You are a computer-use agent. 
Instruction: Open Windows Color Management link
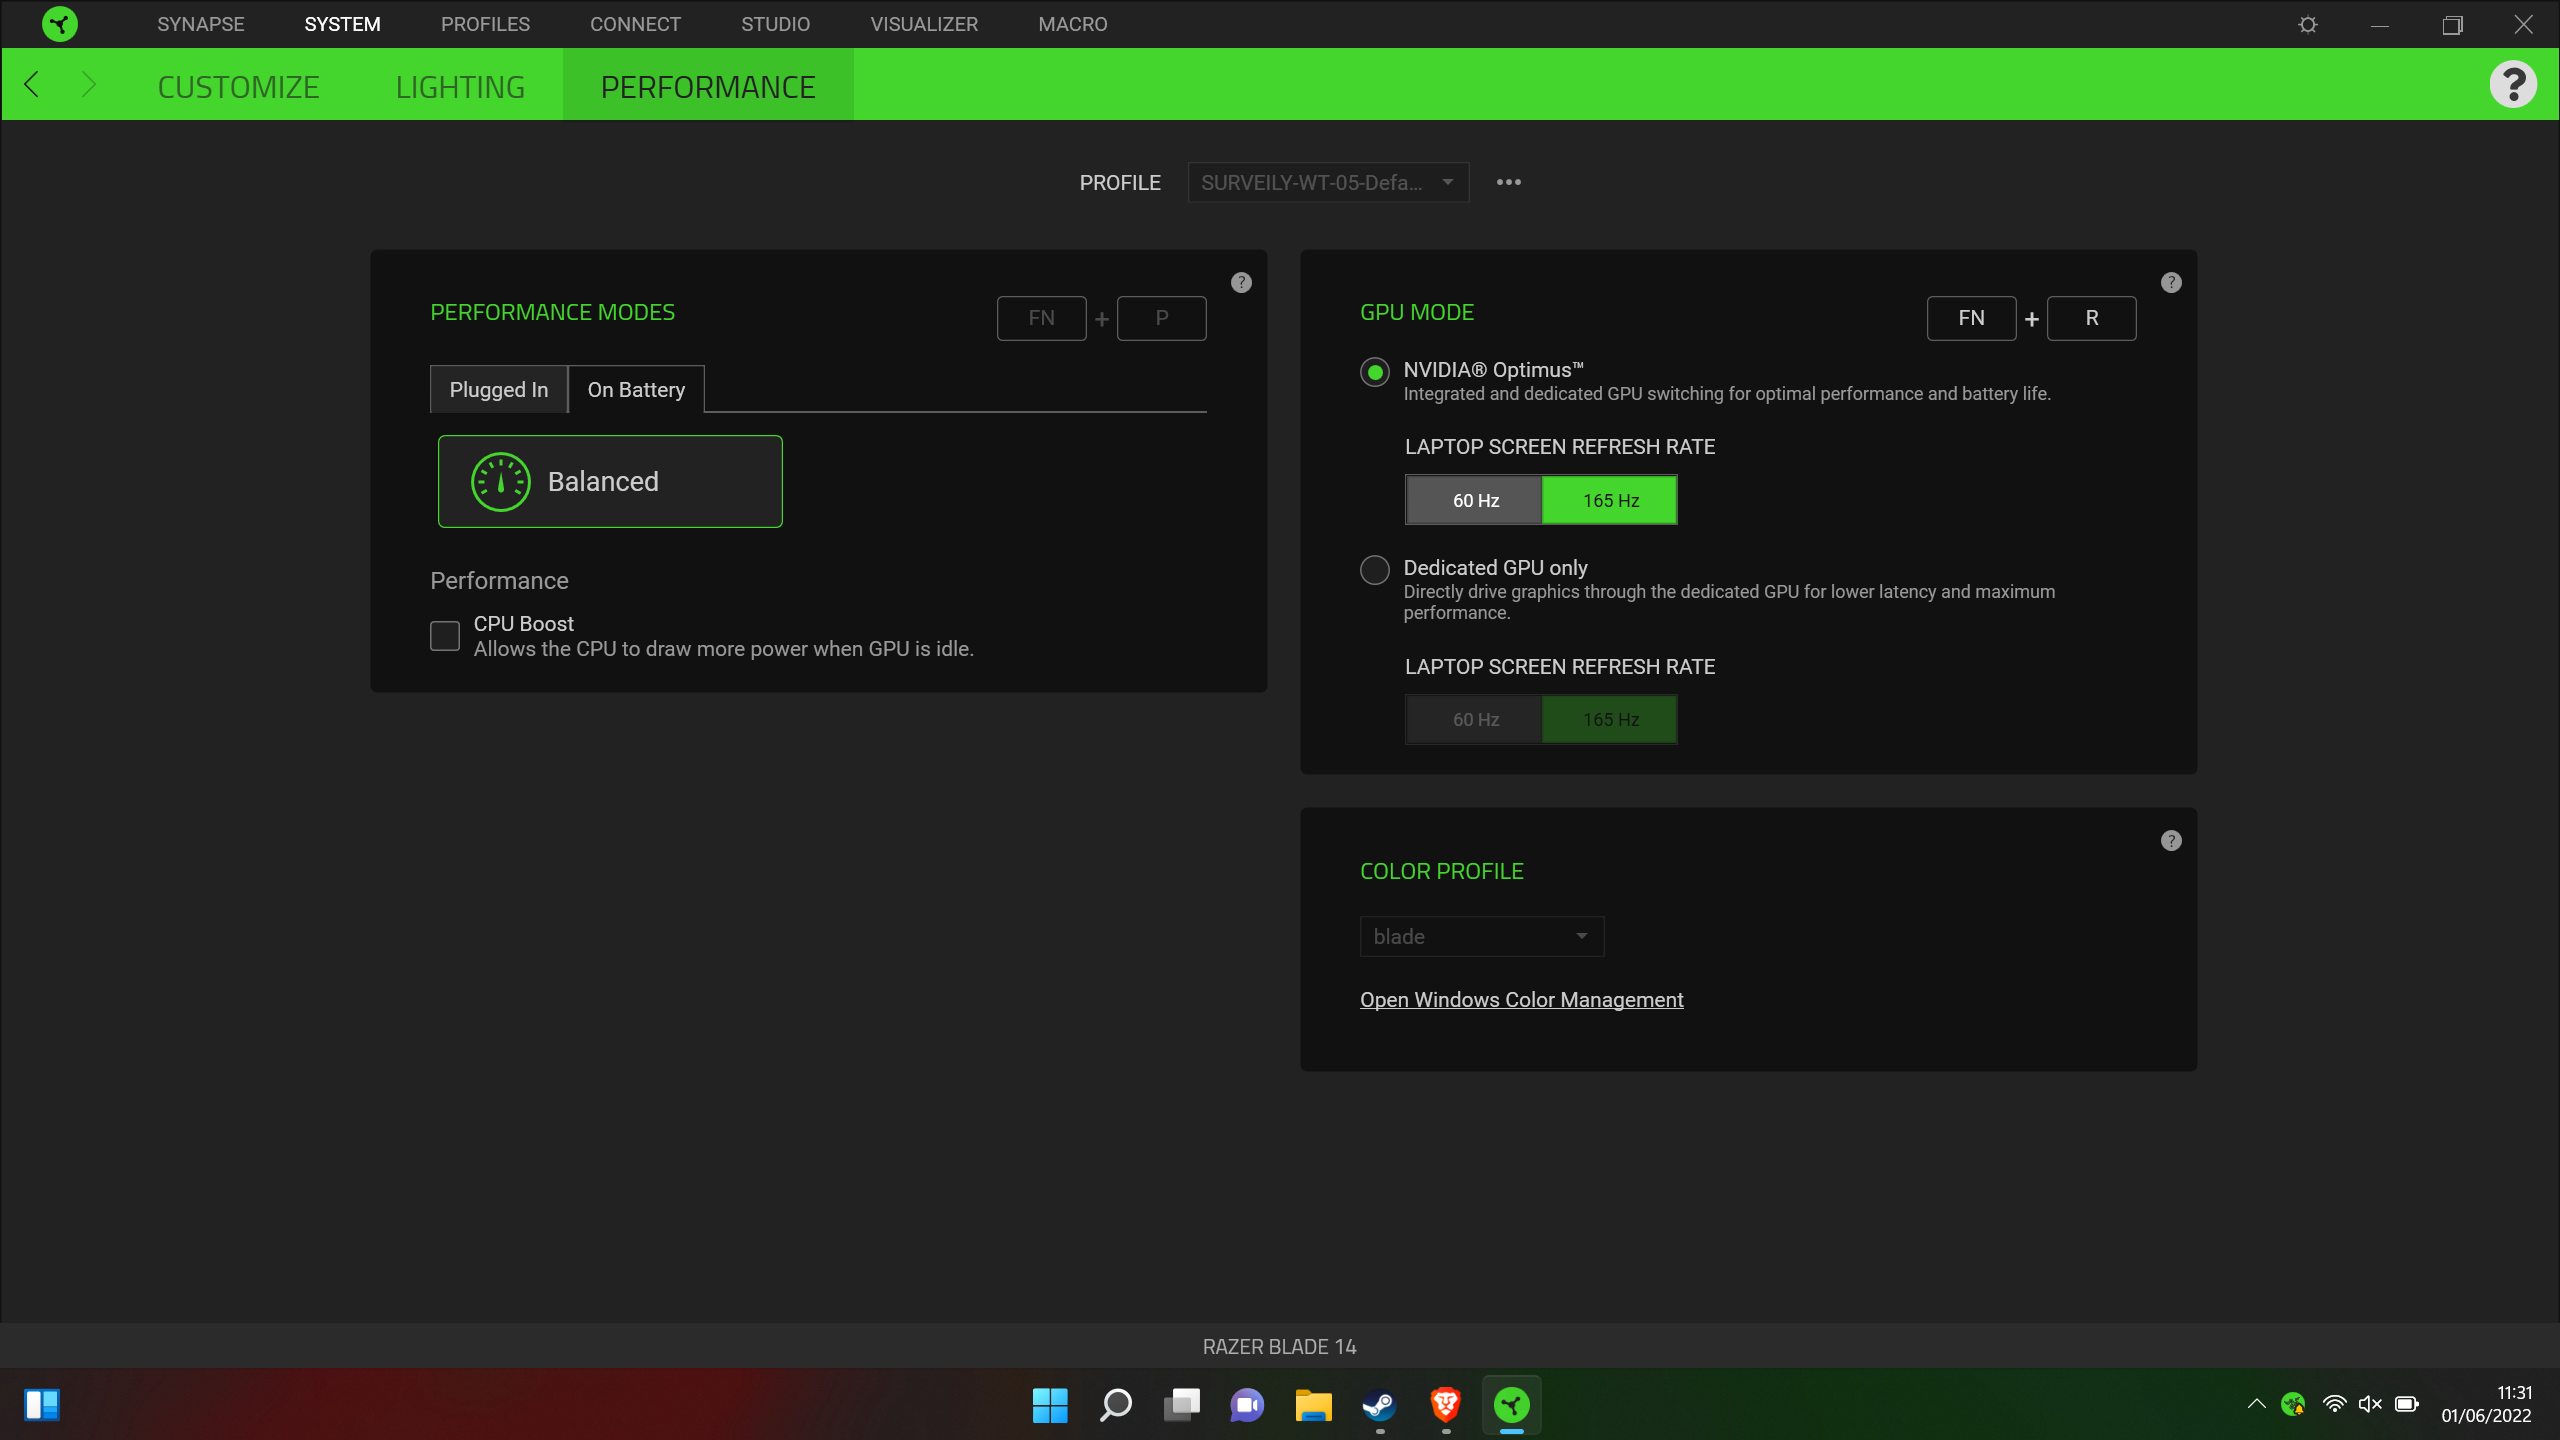pyautogui.click(x=1521, y=999)
